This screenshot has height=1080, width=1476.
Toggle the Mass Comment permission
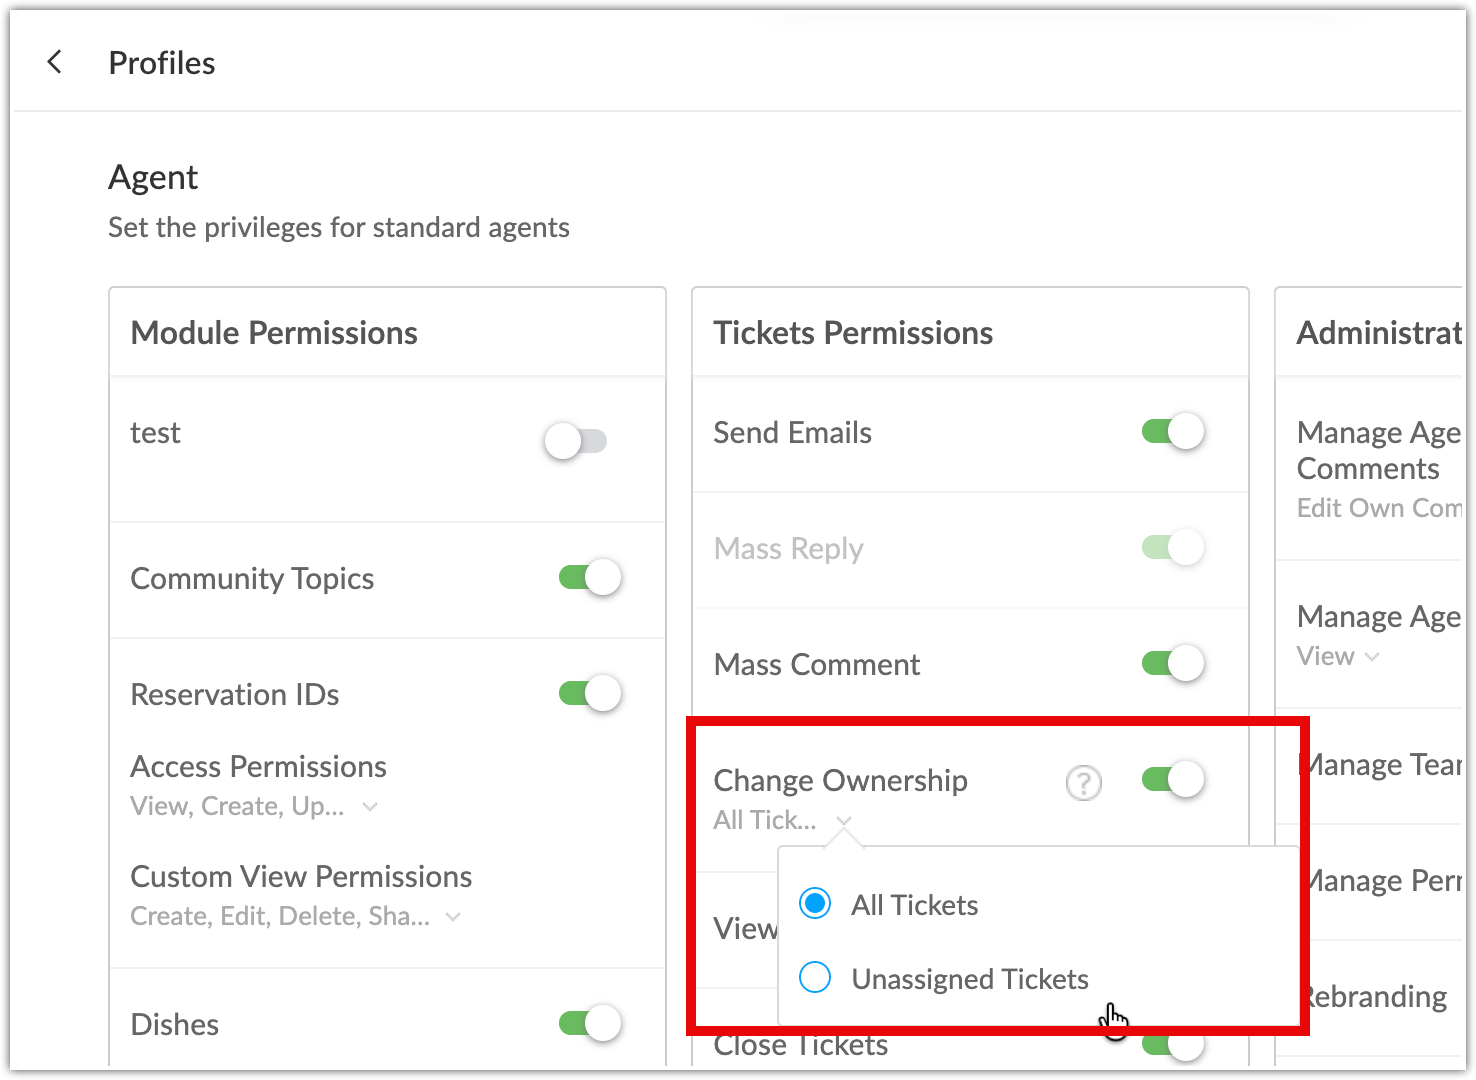1173,663
